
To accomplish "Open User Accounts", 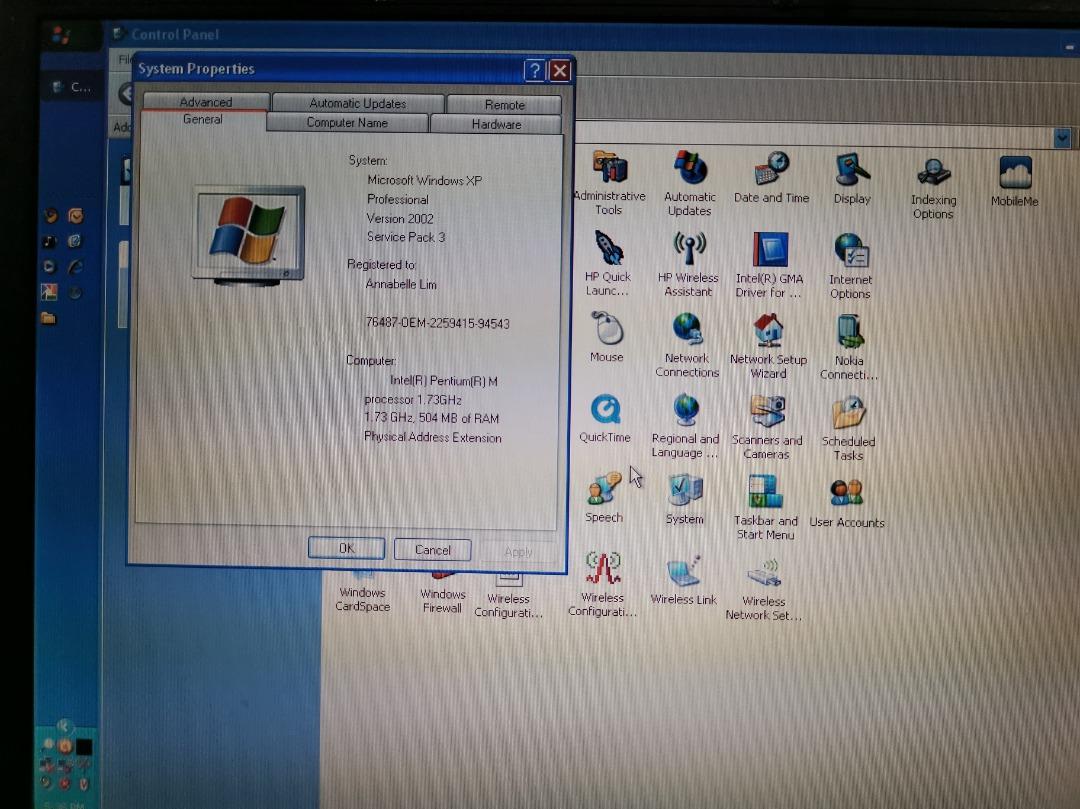I will [x=847, y=493].
